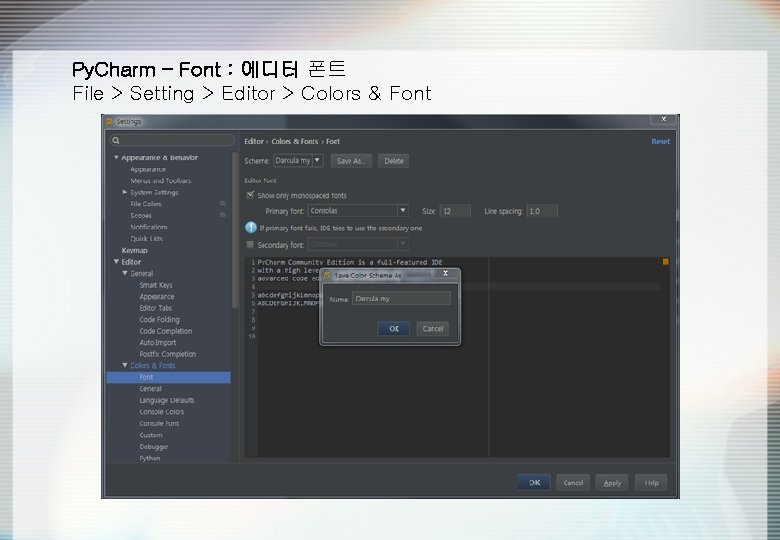This screenshot has height=540, width=780.
Task: Select Python under Colors & Fonts
Action: point(150,458)
